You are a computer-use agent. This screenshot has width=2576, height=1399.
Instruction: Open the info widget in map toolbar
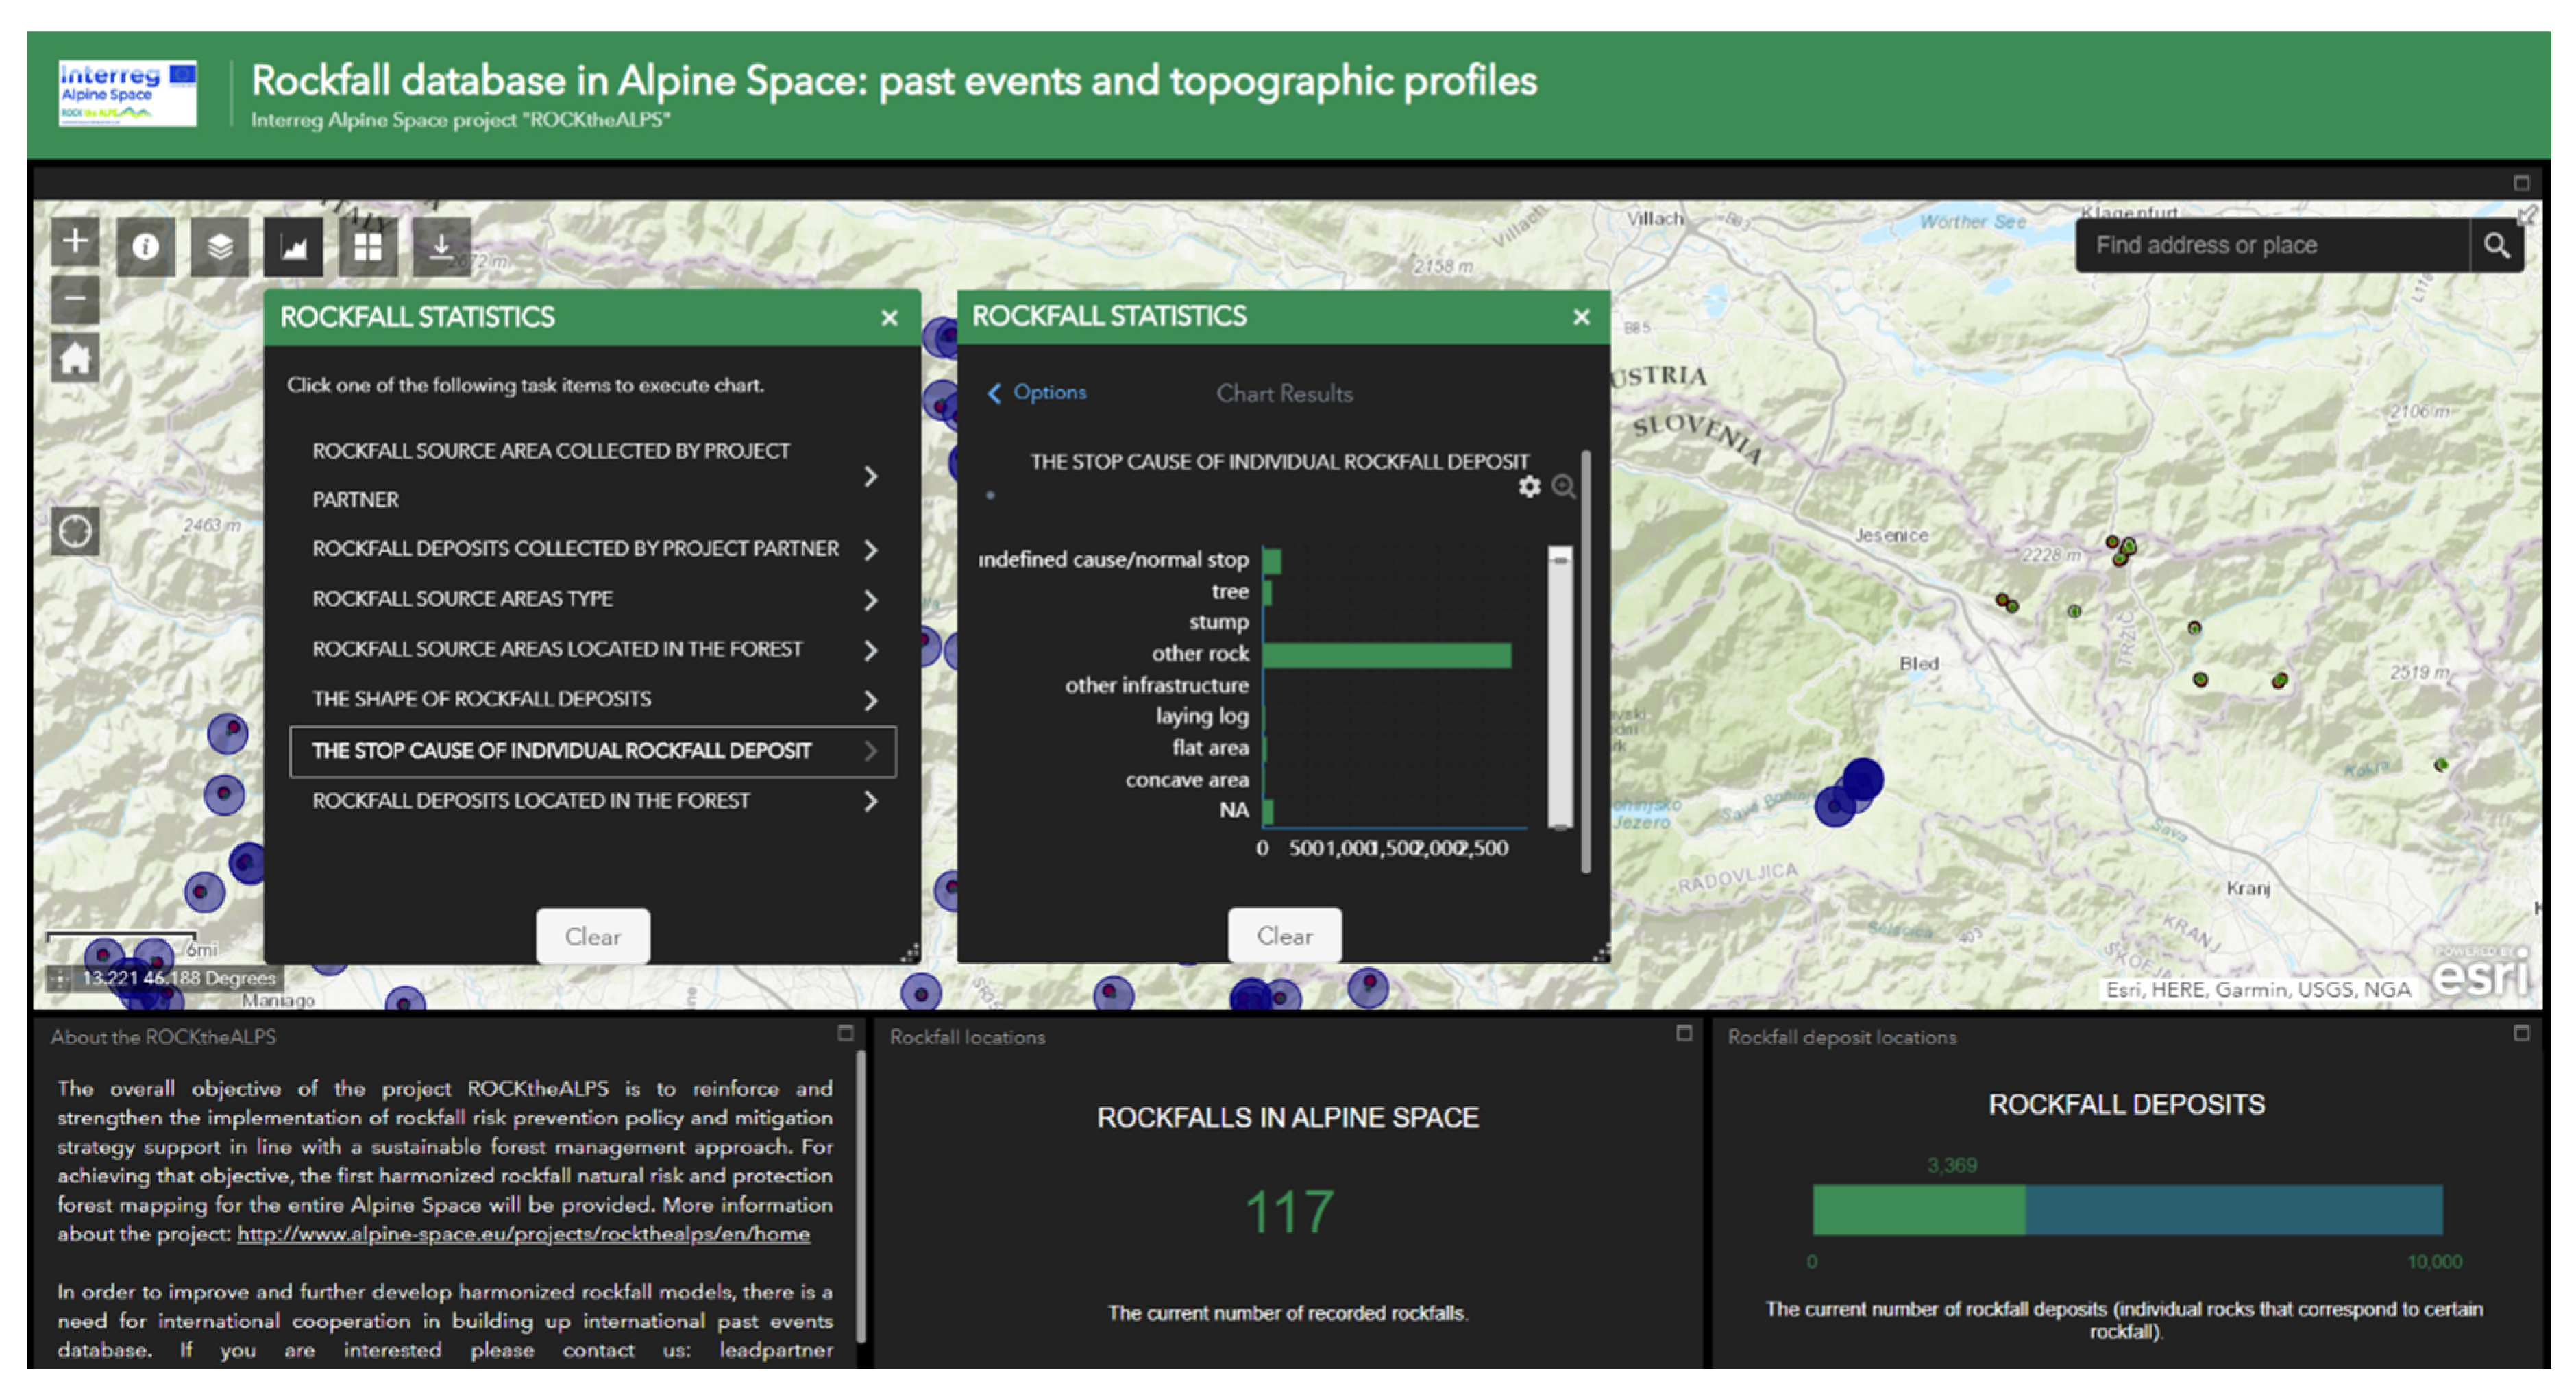146,246
